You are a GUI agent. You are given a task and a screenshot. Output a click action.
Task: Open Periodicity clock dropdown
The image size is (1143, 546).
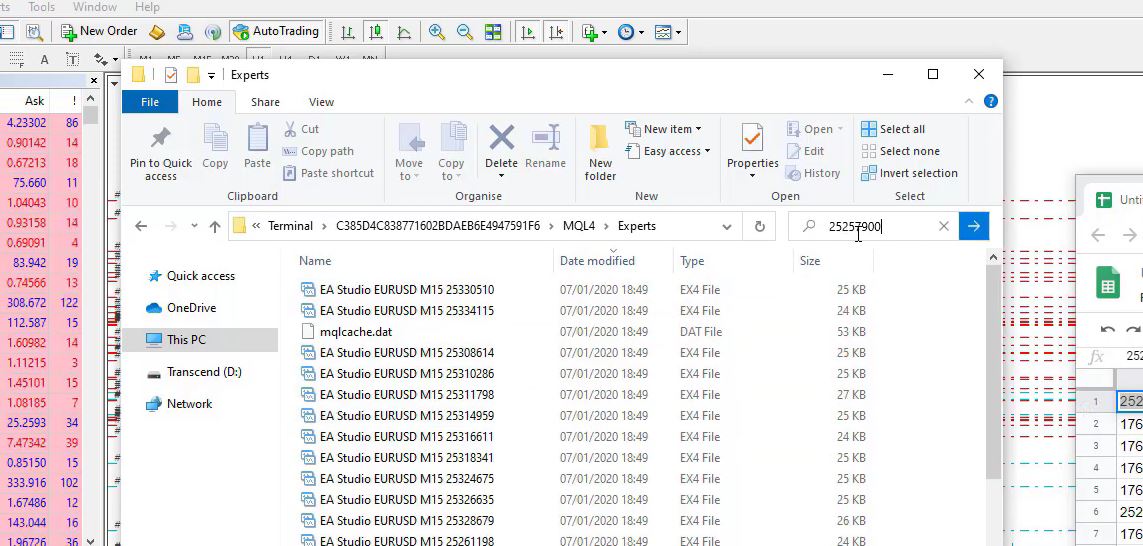point(631,32)
